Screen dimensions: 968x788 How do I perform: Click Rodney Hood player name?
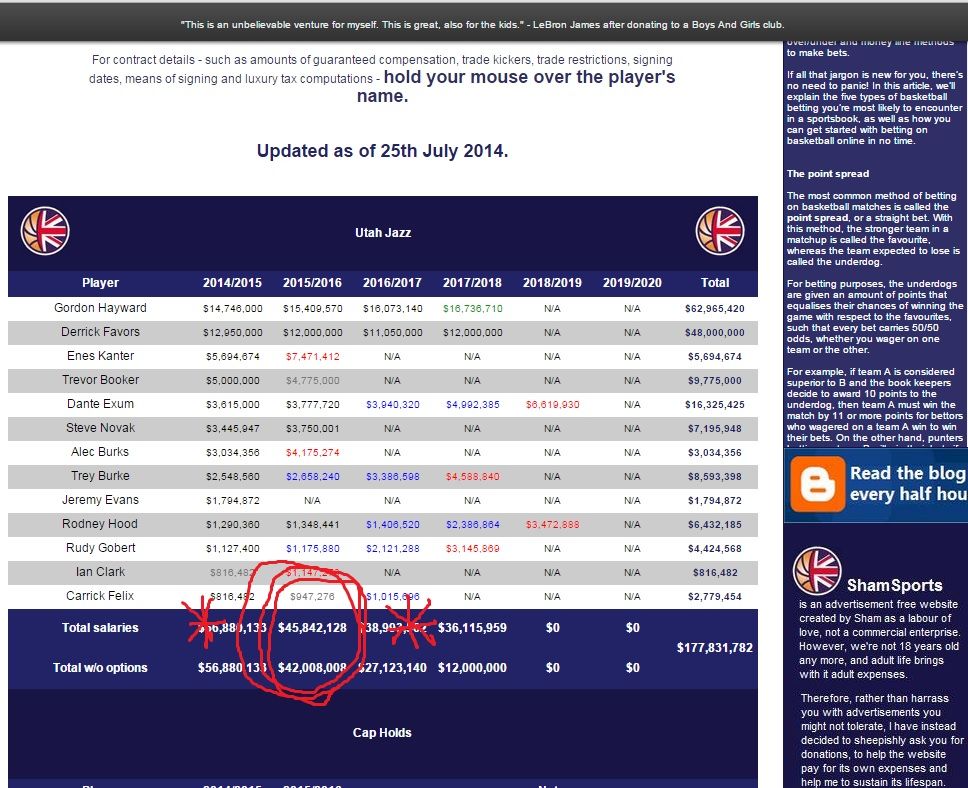coord(100,524)
